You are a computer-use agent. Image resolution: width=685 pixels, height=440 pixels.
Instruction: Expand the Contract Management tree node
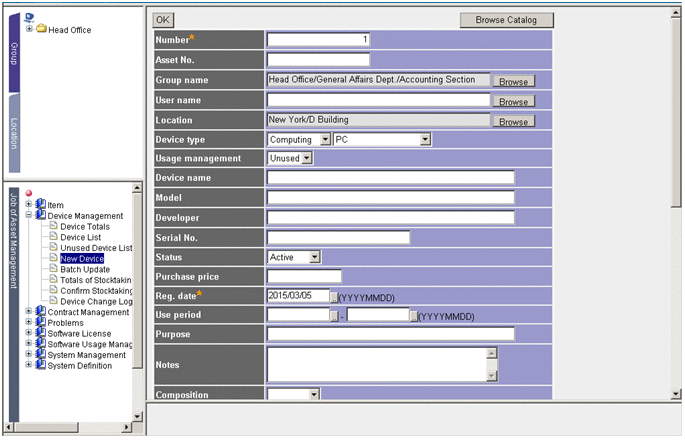[29, 312]
